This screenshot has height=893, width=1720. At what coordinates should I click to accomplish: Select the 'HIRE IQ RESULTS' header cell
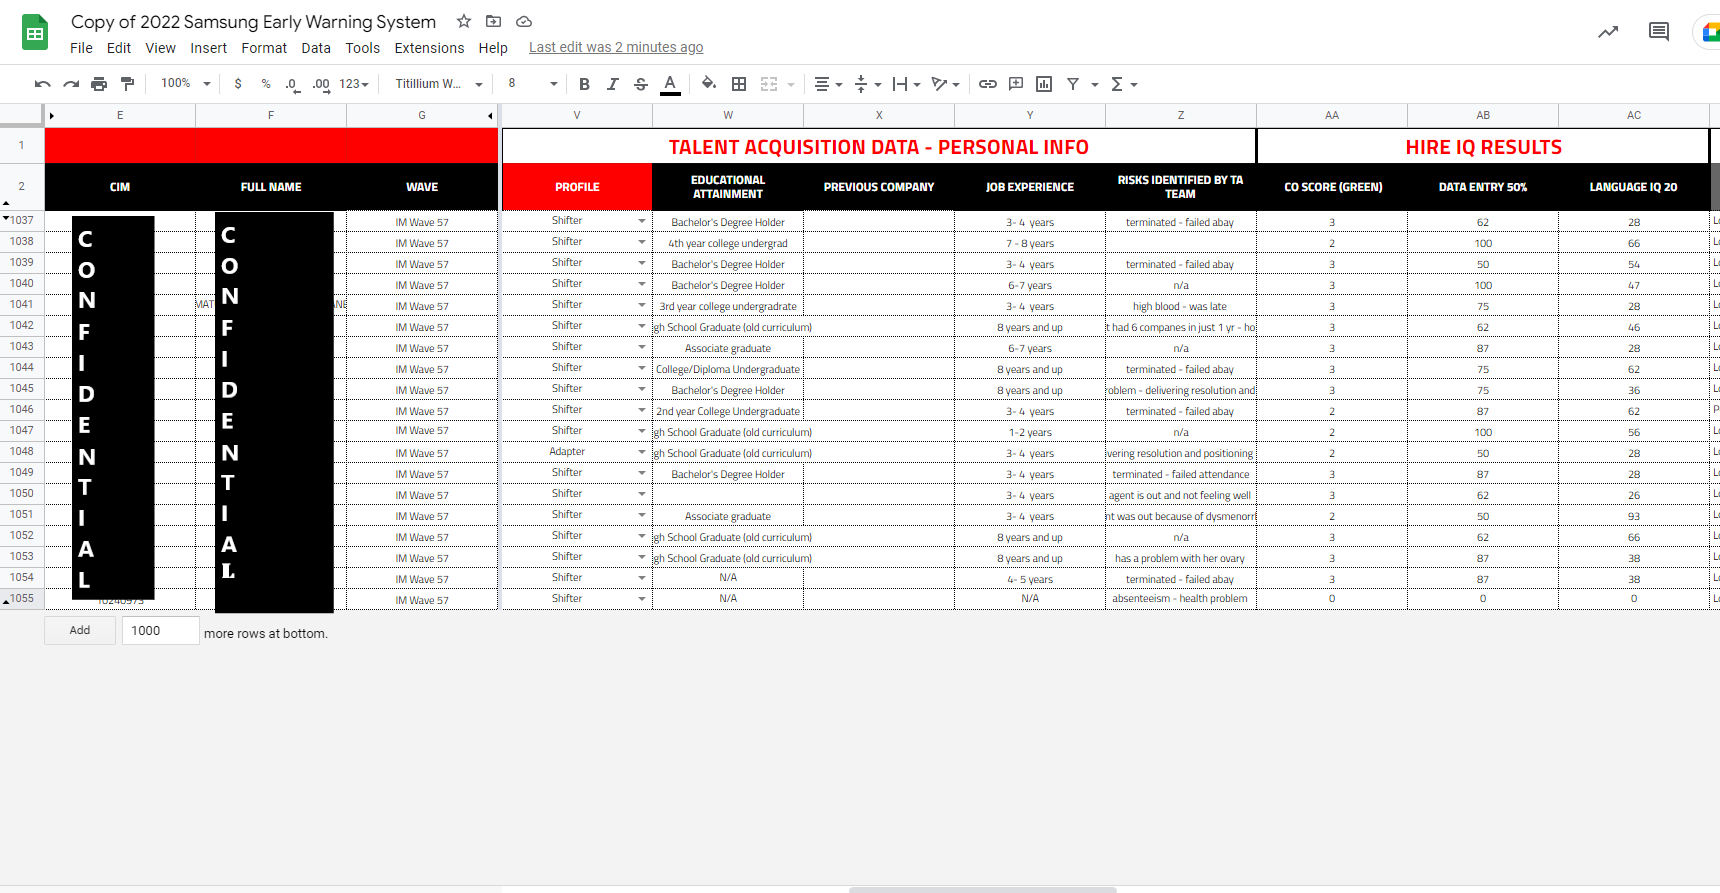click(1483, 147)
